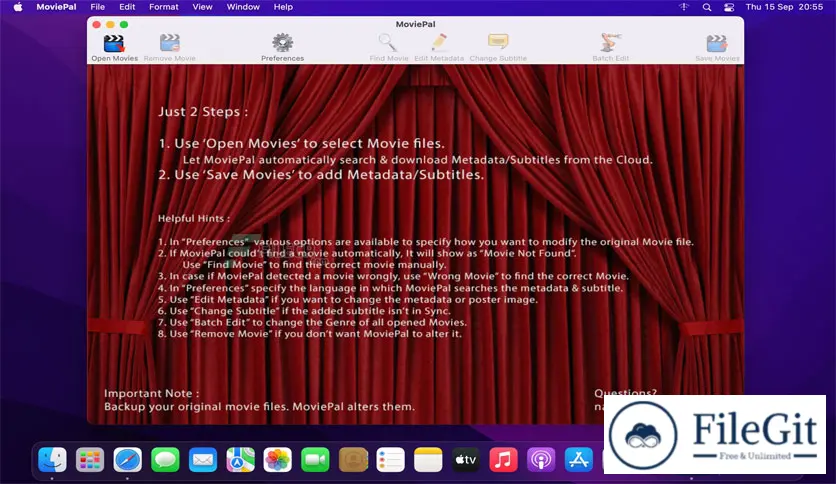Open the View menu

coord(202,7)
